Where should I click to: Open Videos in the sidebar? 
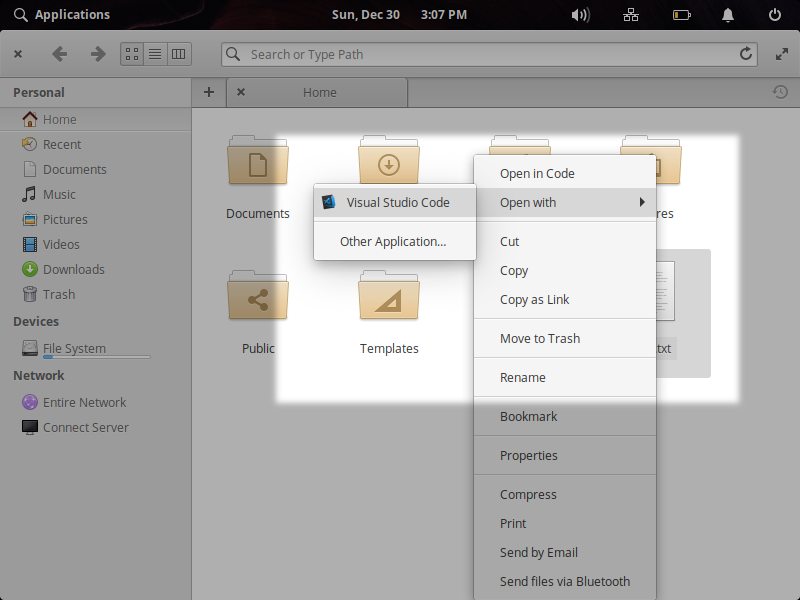(x=95, y=244)
